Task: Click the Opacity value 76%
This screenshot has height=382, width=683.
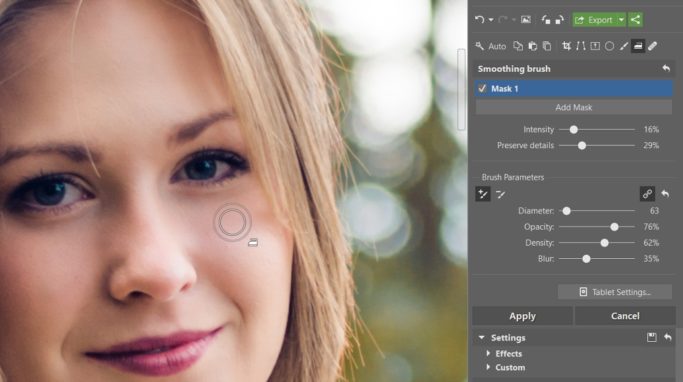Action: point(651,227)
